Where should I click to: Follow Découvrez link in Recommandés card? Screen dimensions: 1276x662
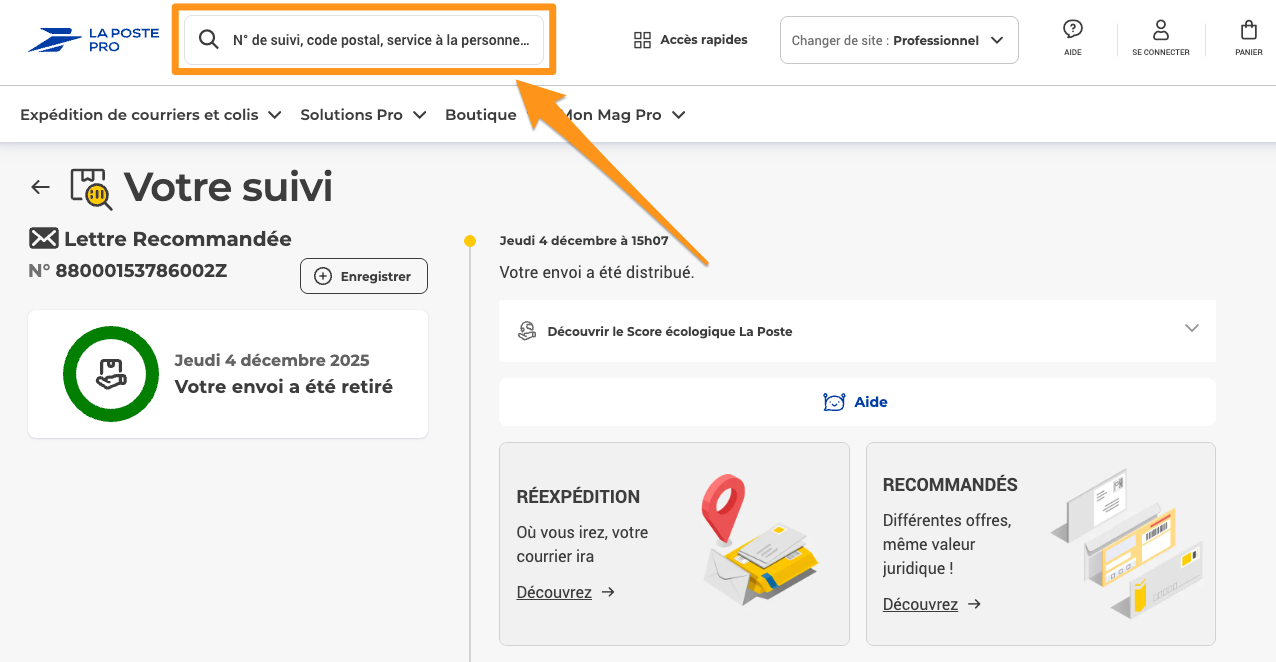(932, 604)
